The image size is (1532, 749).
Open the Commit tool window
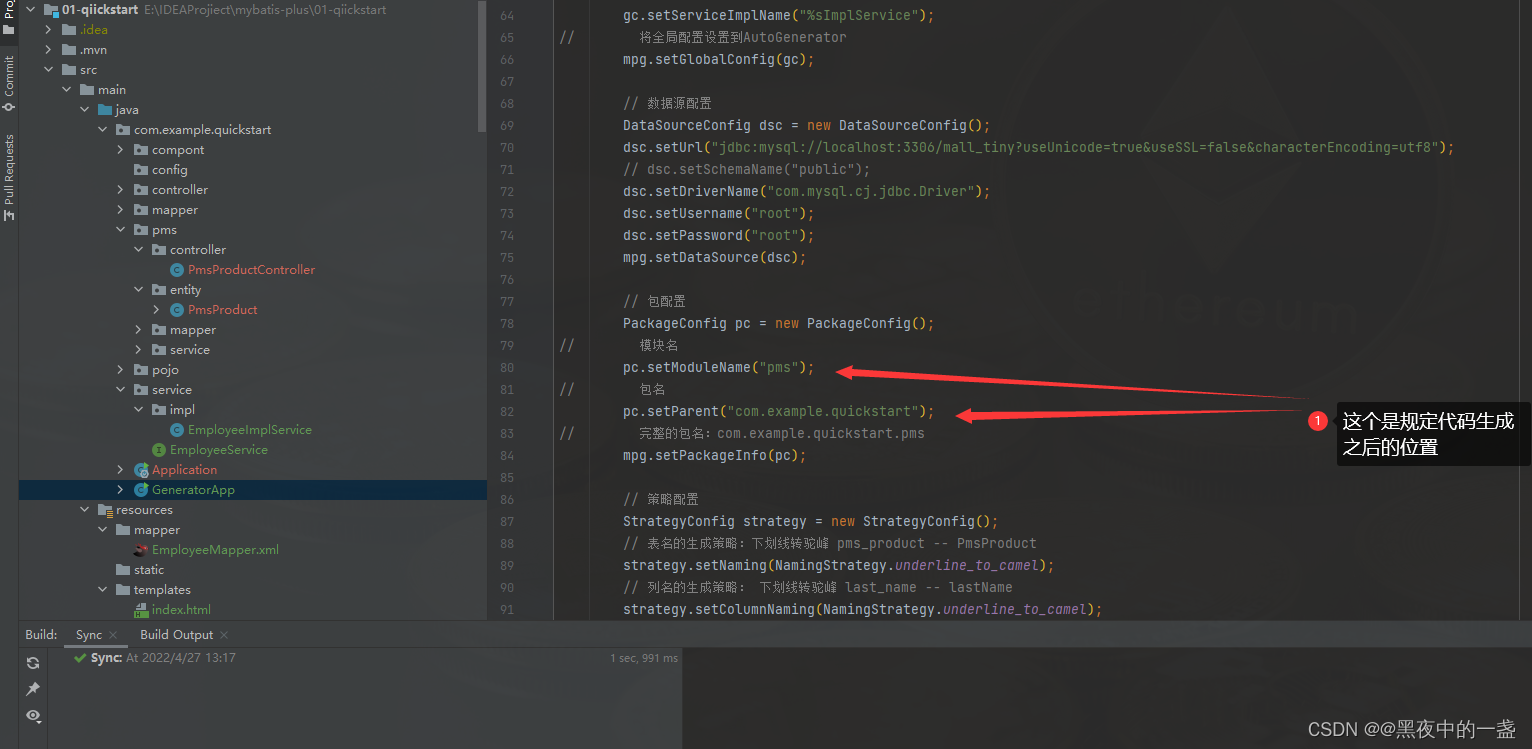click(x=9, y=83)
